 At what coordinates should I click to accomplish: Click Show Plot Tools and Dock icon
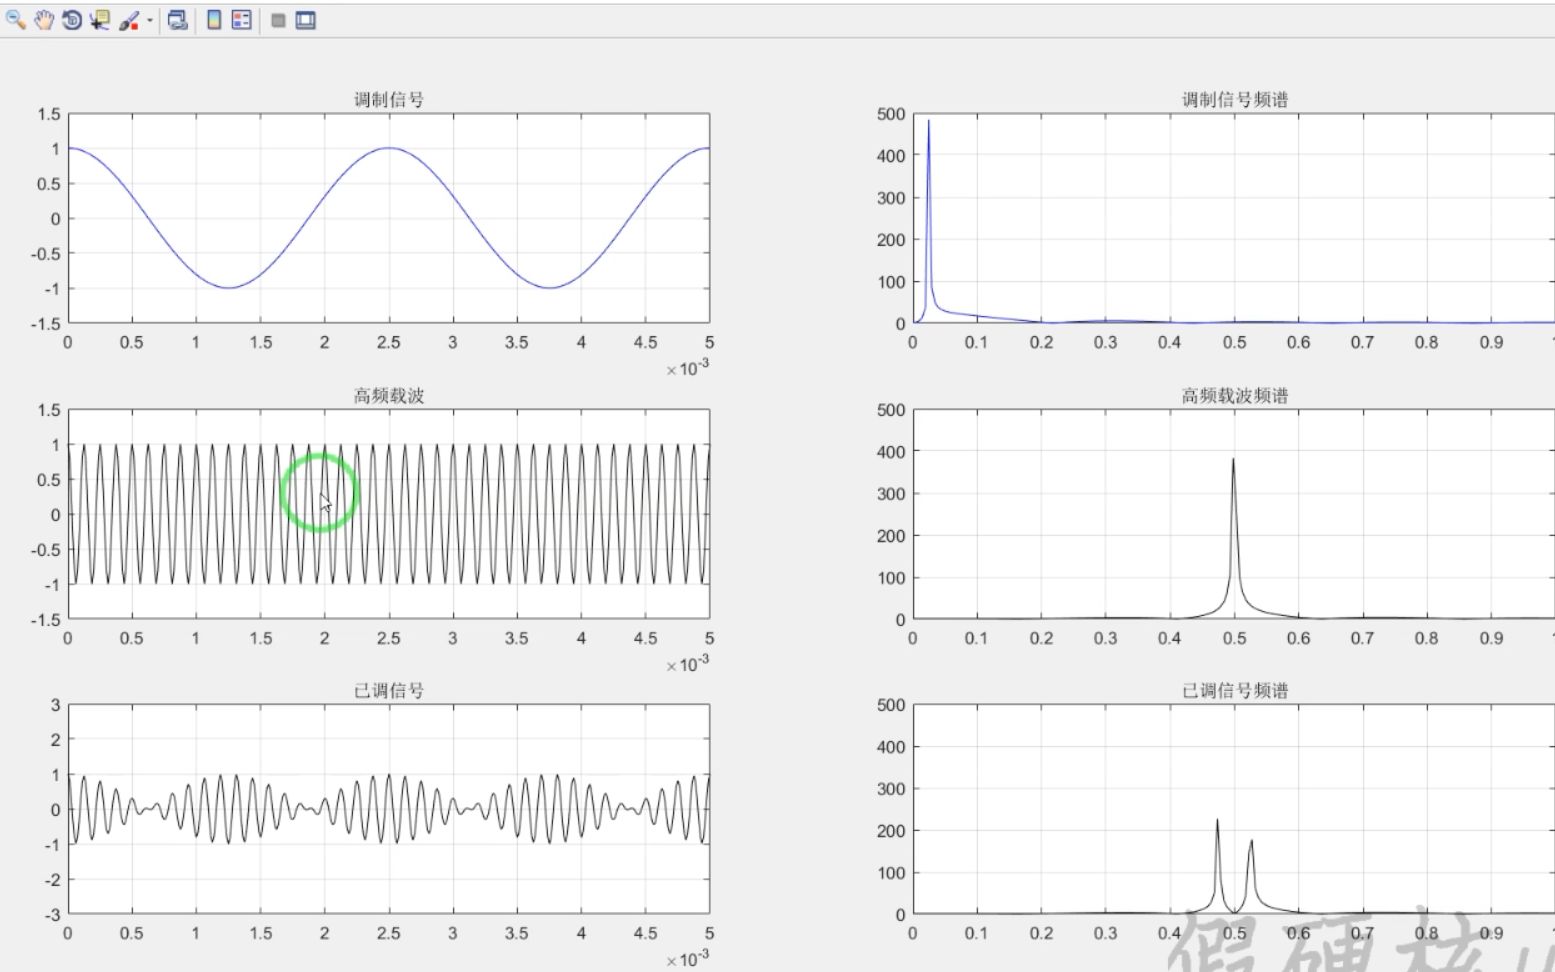(x=306, y=20)
